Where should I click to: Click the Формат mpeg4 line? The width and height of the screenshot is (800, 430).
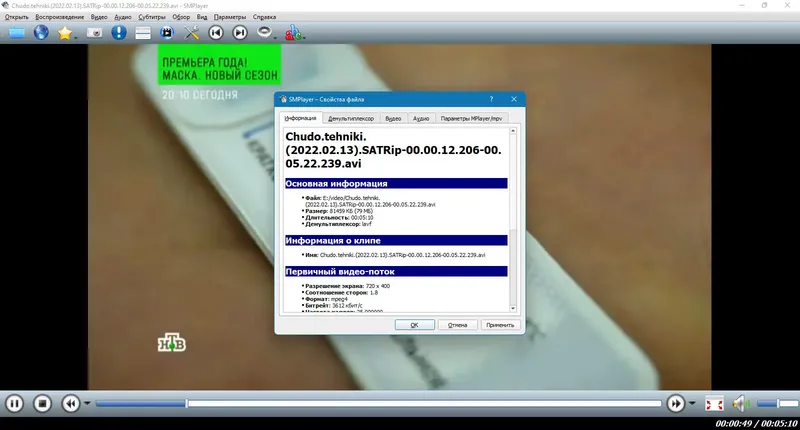point(326,299)
